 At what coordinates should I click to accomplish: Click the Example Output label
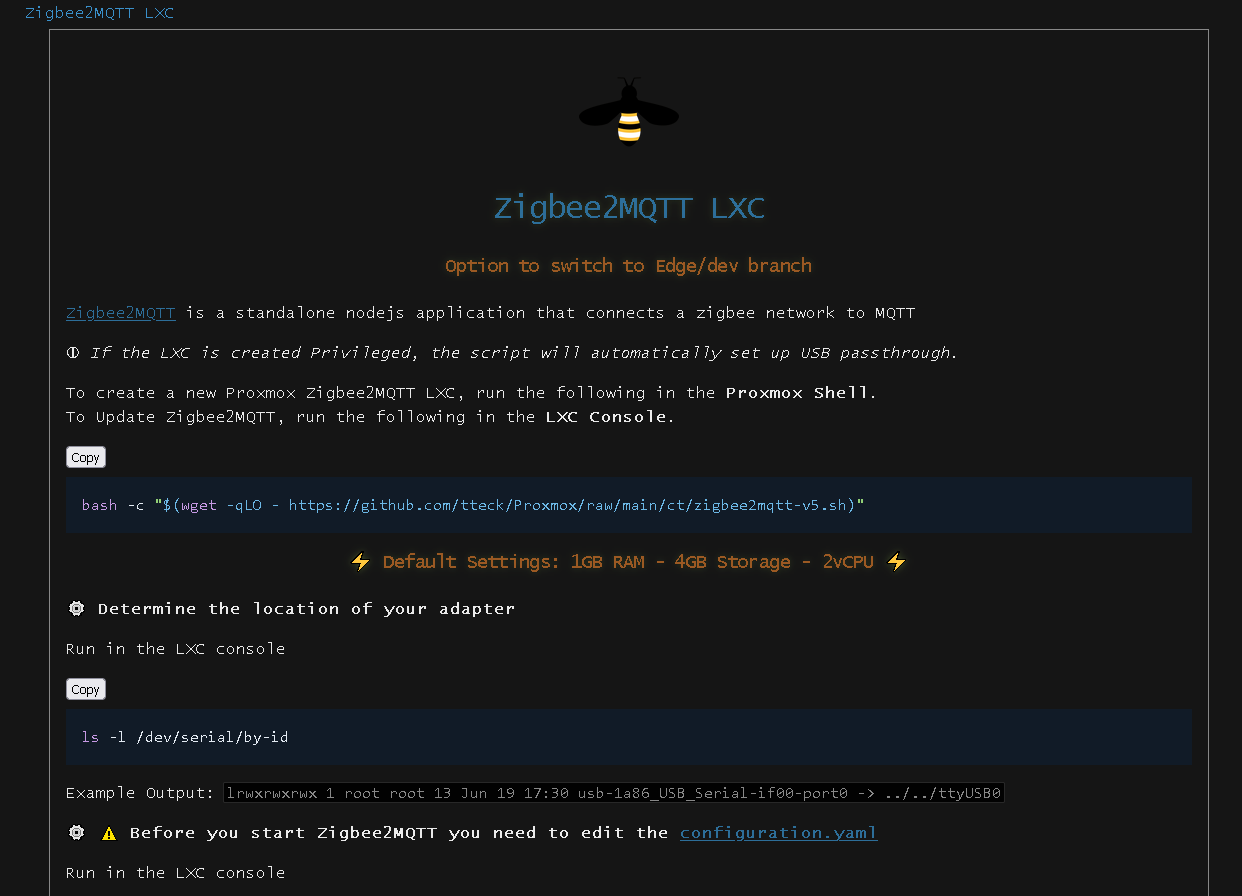140,793
